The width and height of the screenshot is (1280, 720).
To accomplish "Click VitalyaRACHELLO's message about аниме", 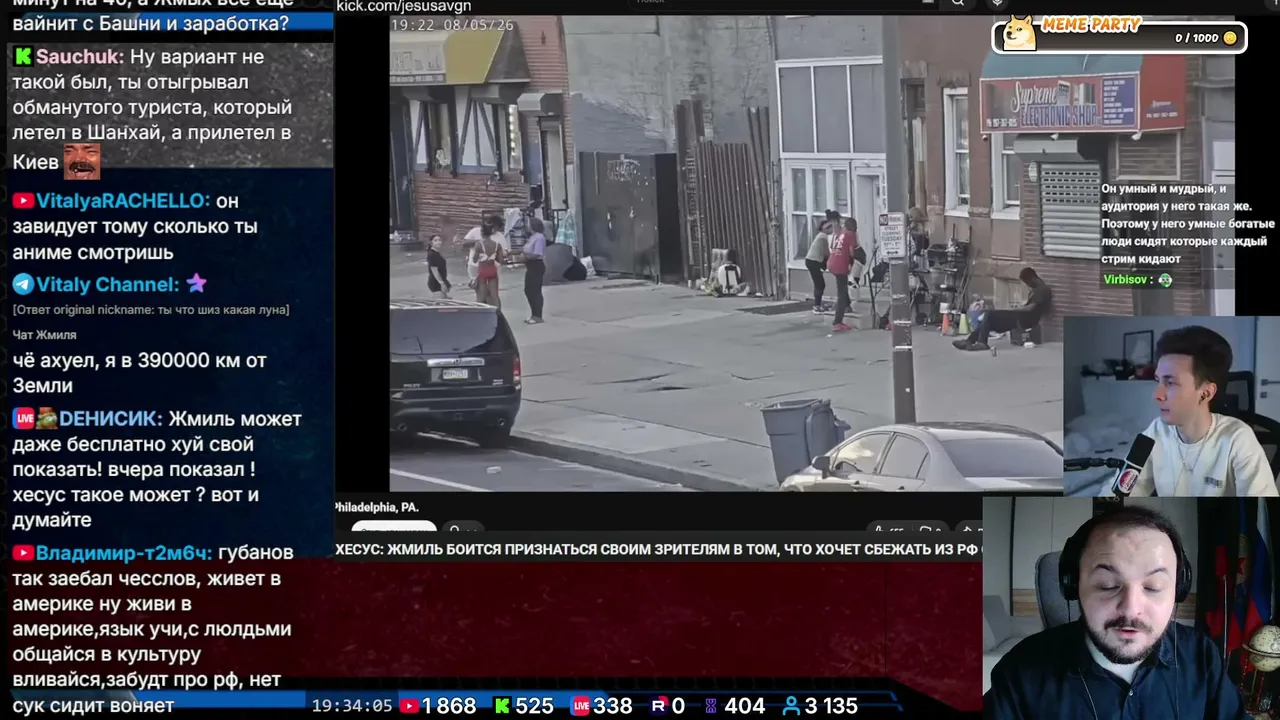I will point(135,227).
